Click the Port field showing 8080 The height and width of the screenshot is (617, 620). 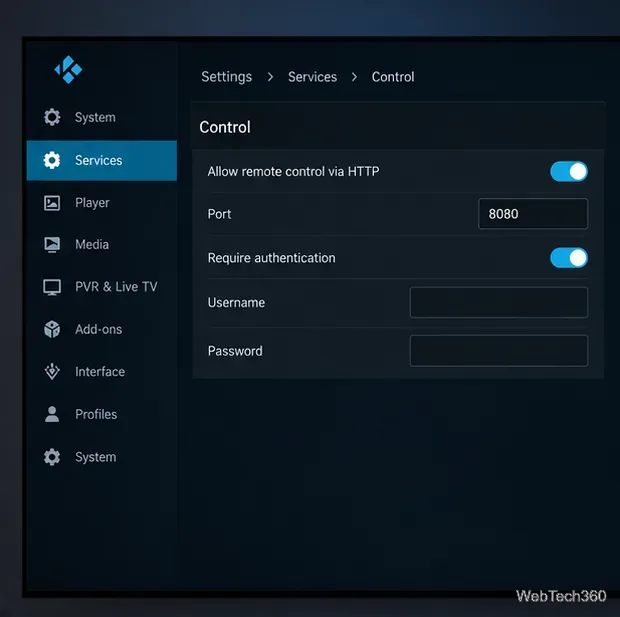533,214
